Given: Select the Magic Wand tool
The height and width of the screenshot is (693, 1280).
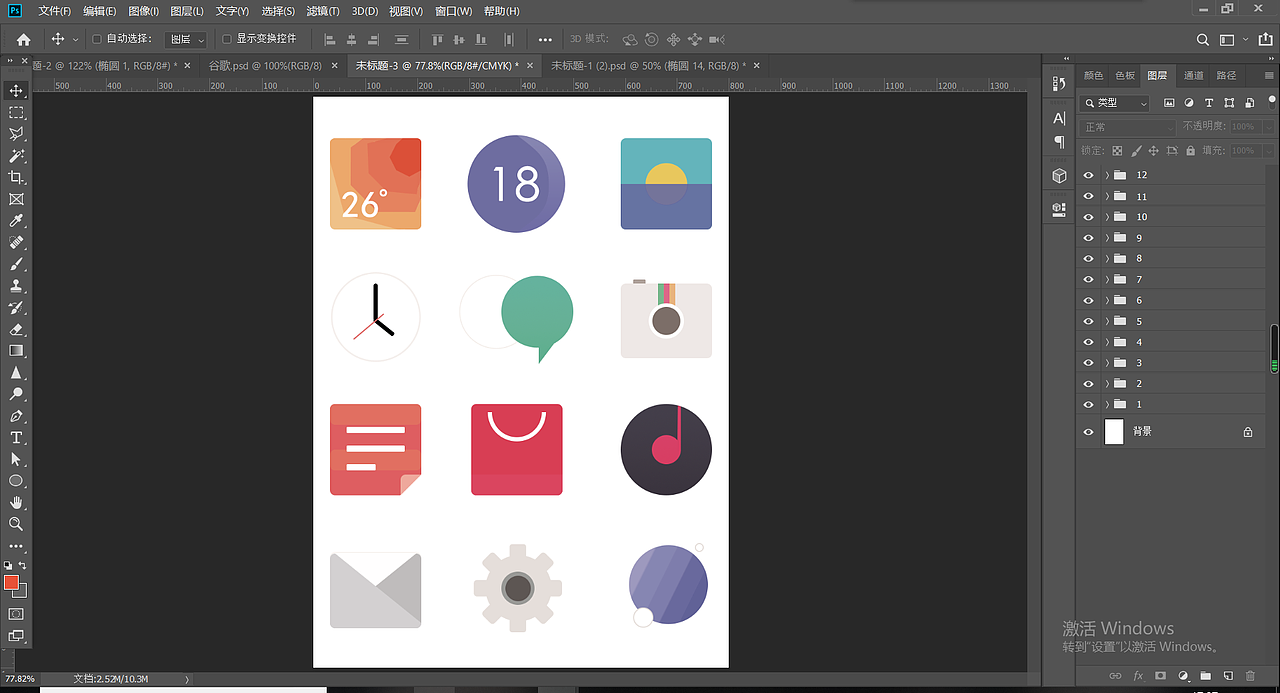Looking at the screenshot, I should coord(16,156).
